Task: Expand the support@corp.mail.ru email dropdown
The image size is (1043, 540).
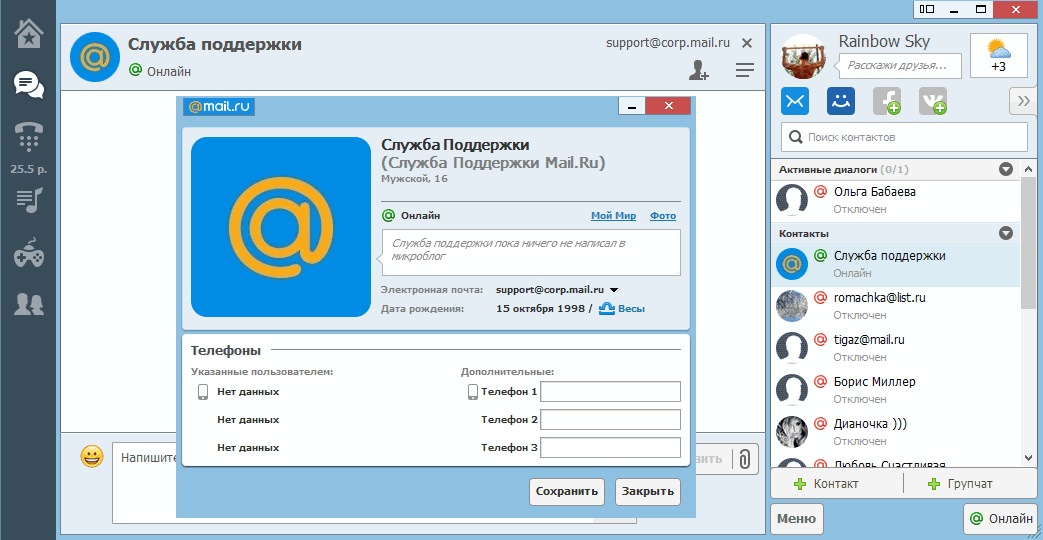Action: pyautogui.click(x=614, y=290)
